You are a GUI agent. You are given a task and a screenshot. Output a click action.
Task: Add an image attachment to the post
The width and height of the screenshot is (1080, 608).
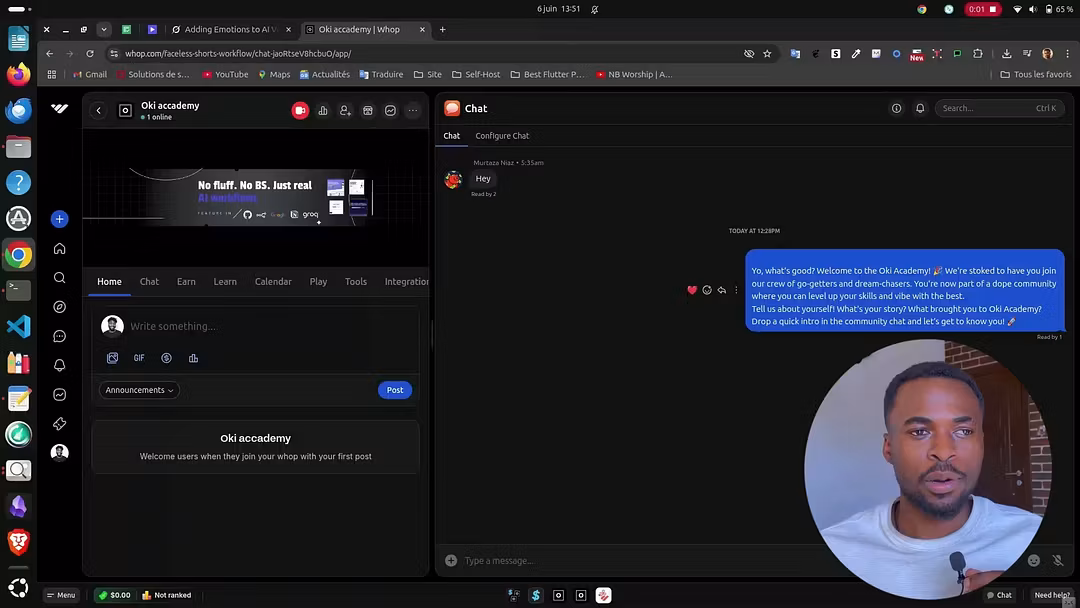(112, 358)
